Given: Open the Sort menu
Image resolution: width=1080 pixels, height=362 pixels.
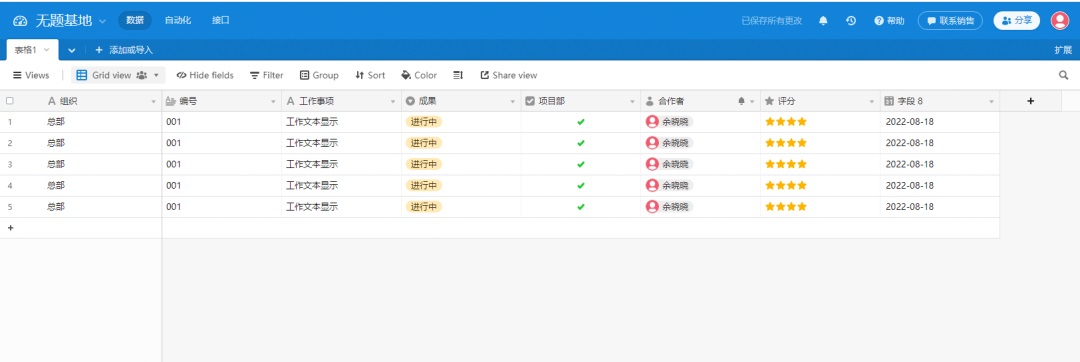Looking at the screenshot, I should (370, 75).
